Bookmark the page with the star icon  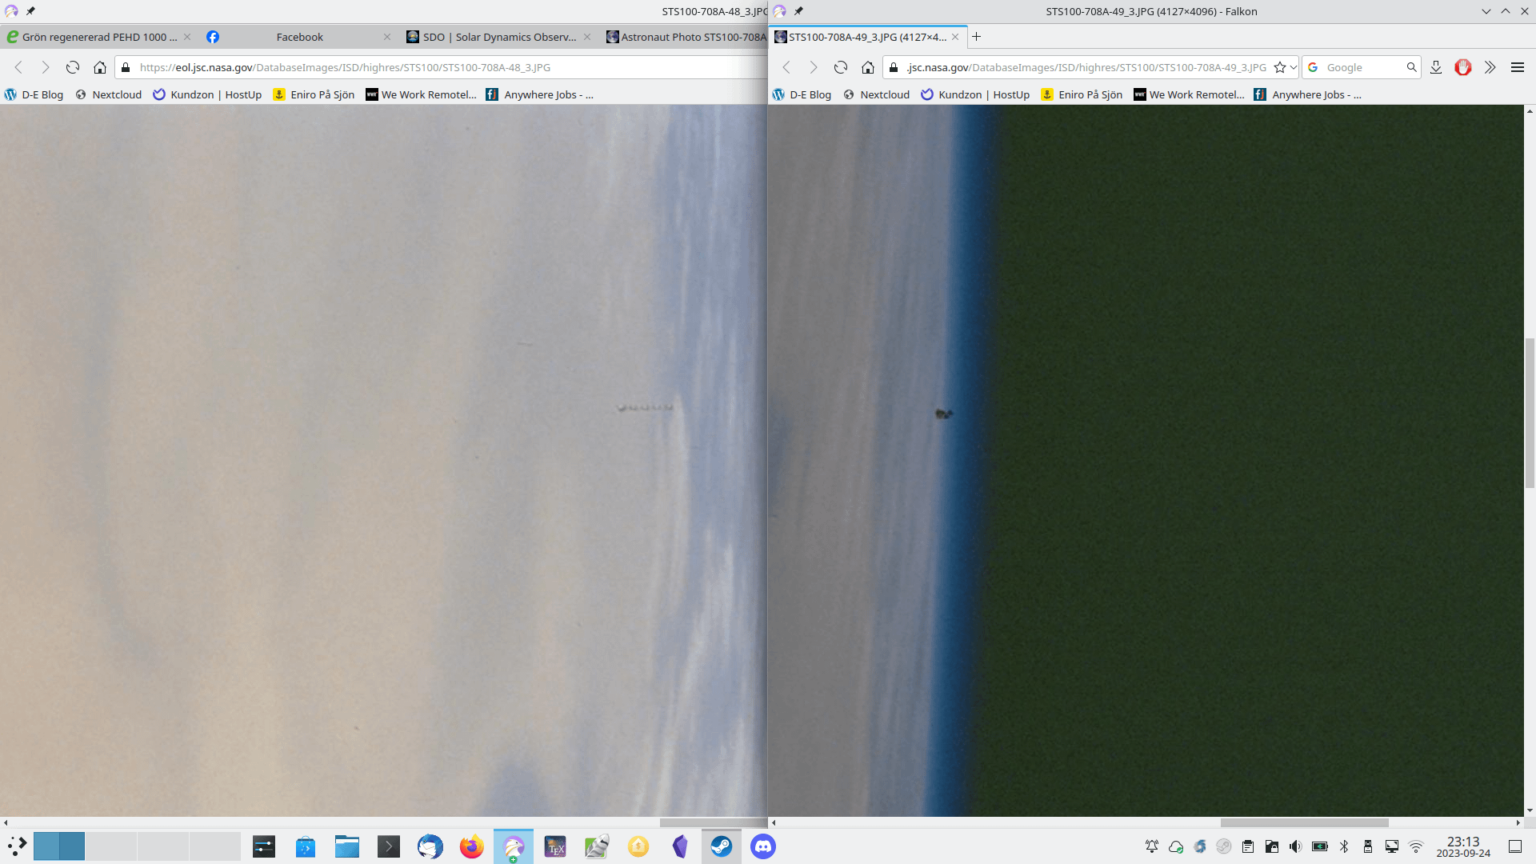1281,67
